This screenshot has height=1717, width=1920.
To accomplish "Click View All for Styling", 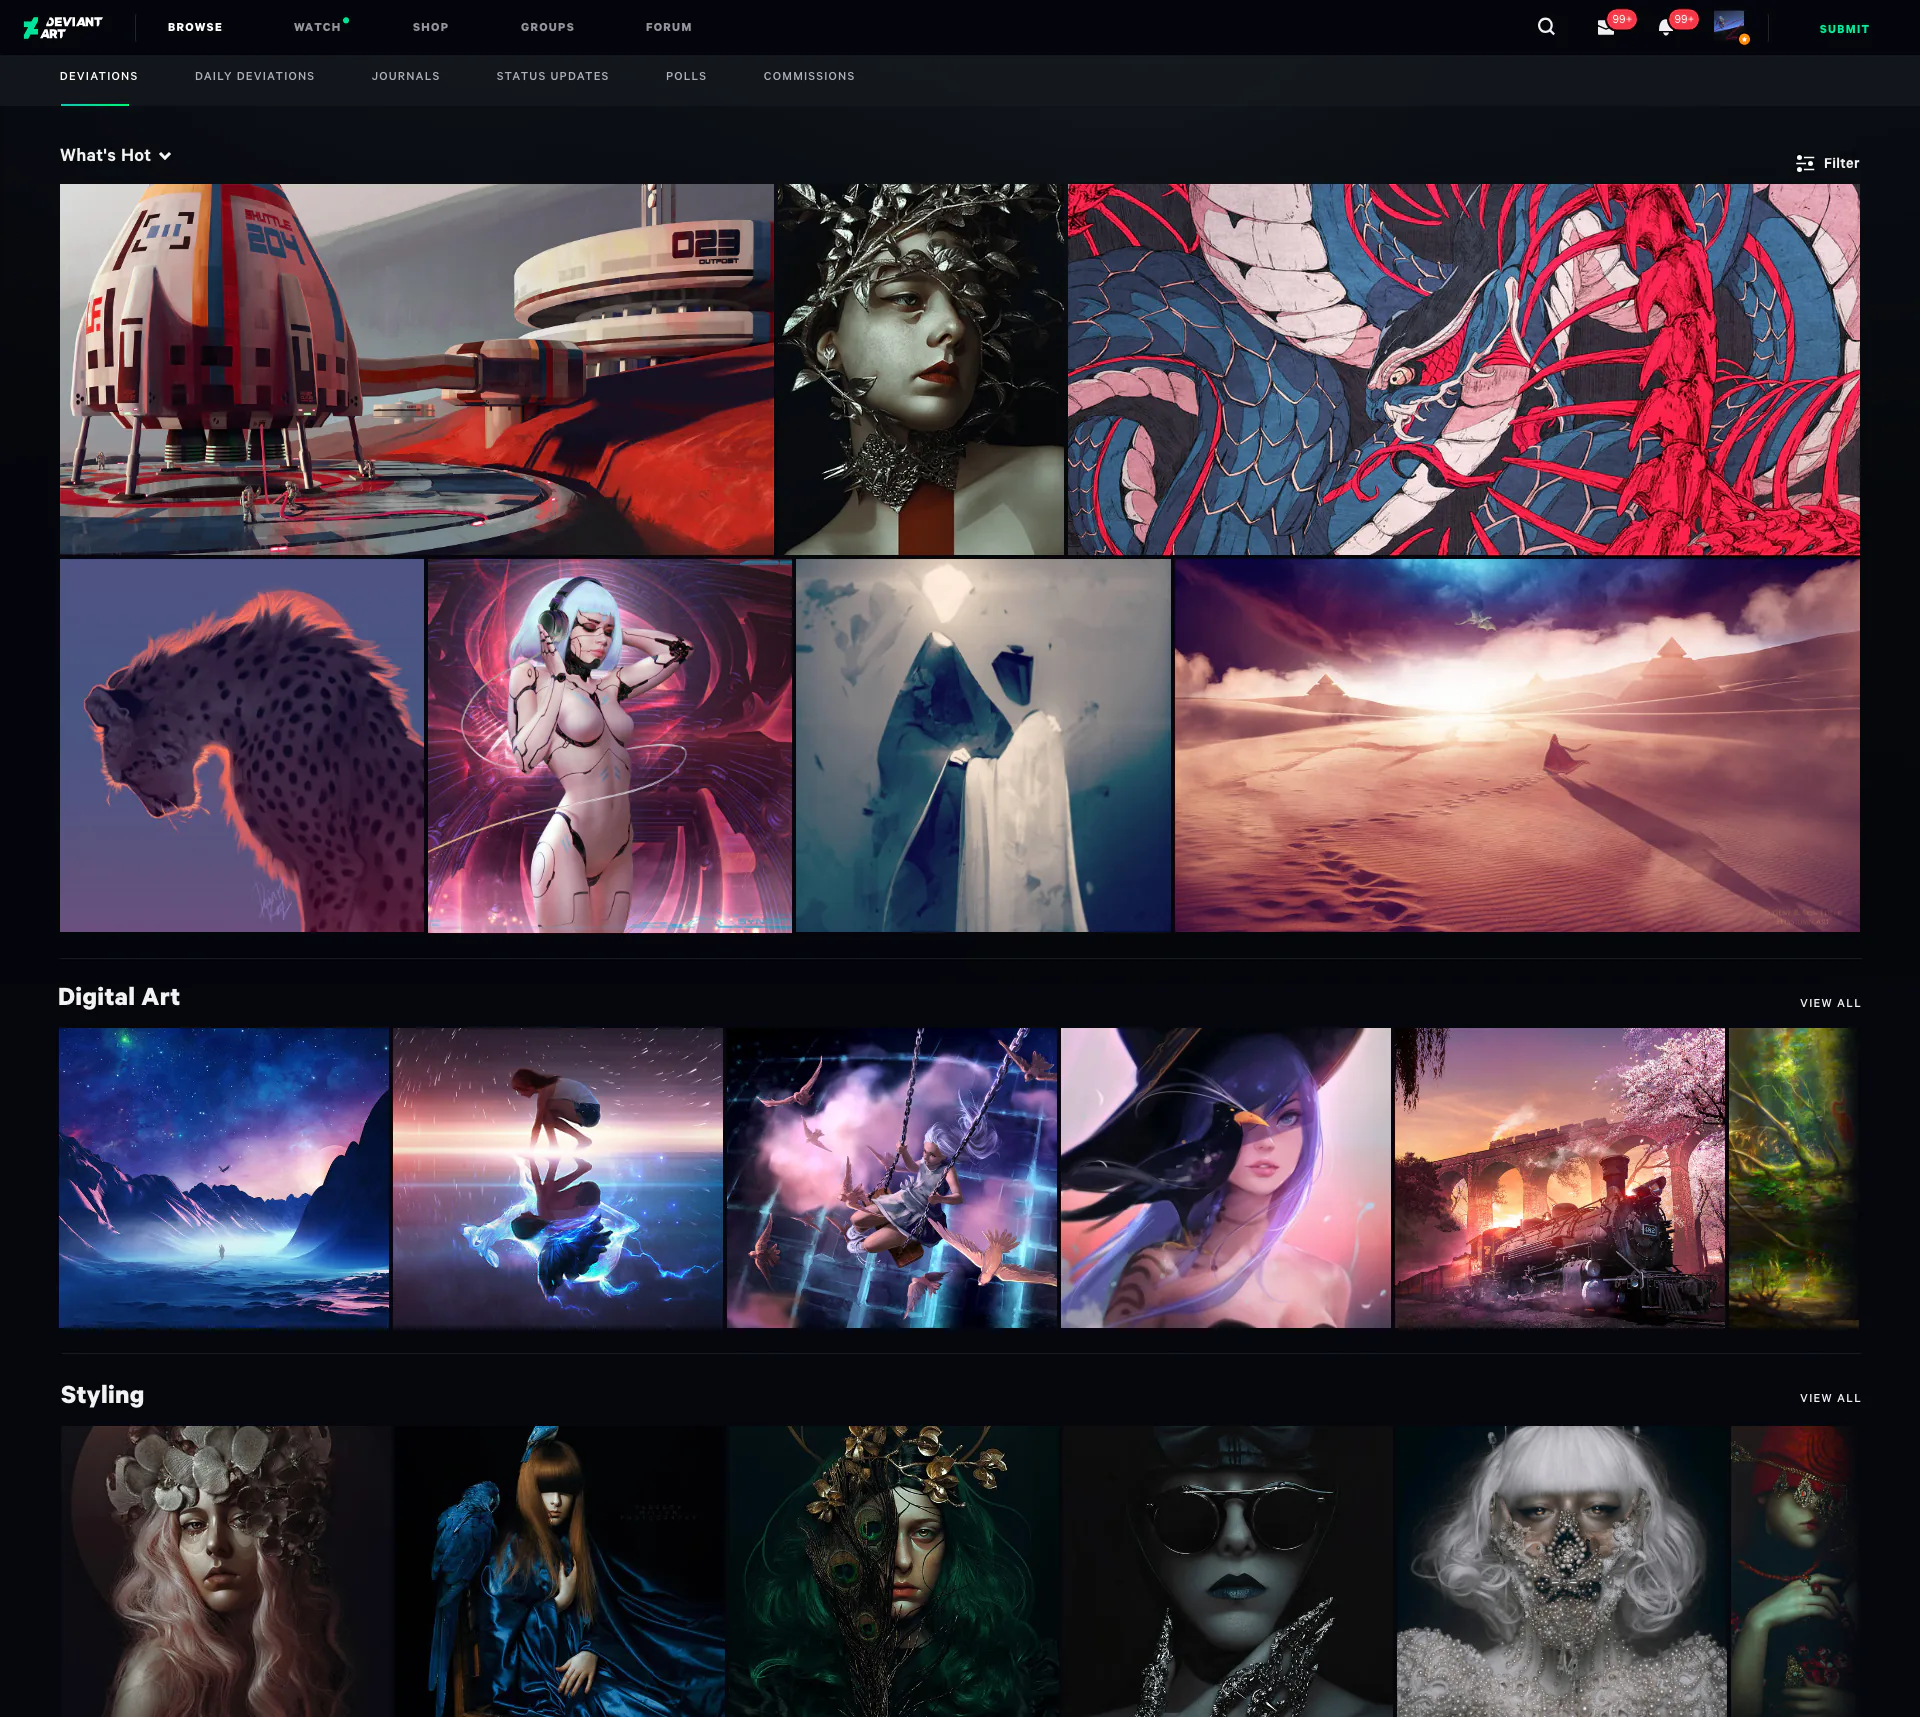I will tap(1830, 1398).
